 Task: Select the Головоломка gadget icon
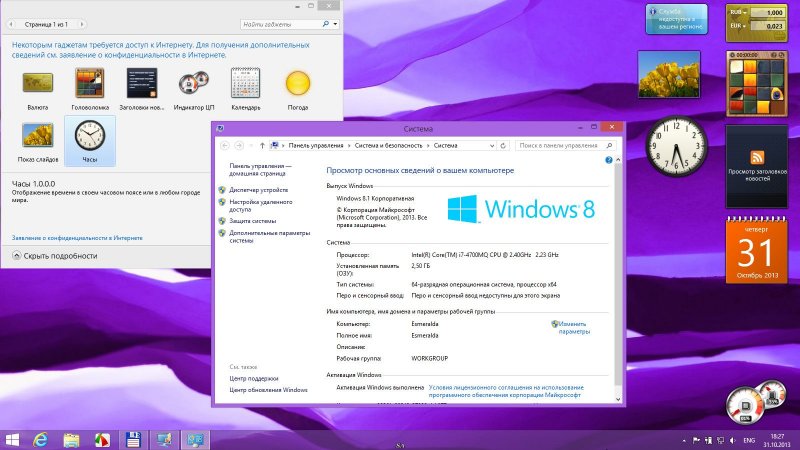(x=90, y=83)
